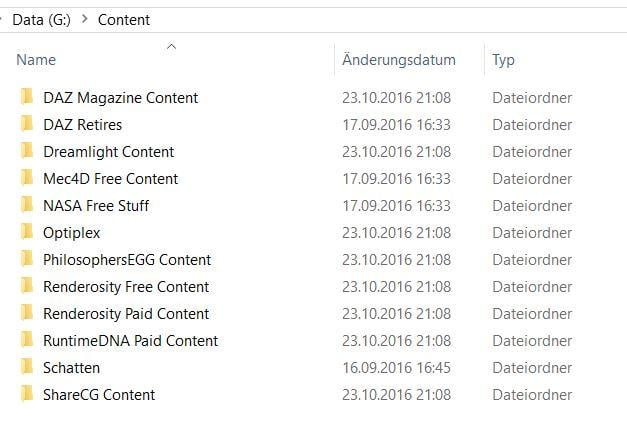Select RuntimeDNA Paid Content folder name

point(130,341)
